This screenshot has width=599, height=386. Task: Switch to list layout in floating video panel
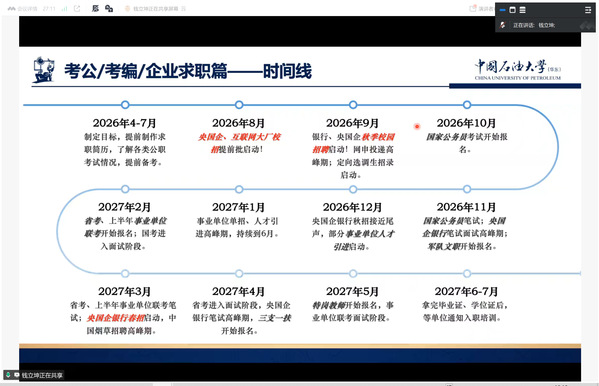tap(523, 10)
